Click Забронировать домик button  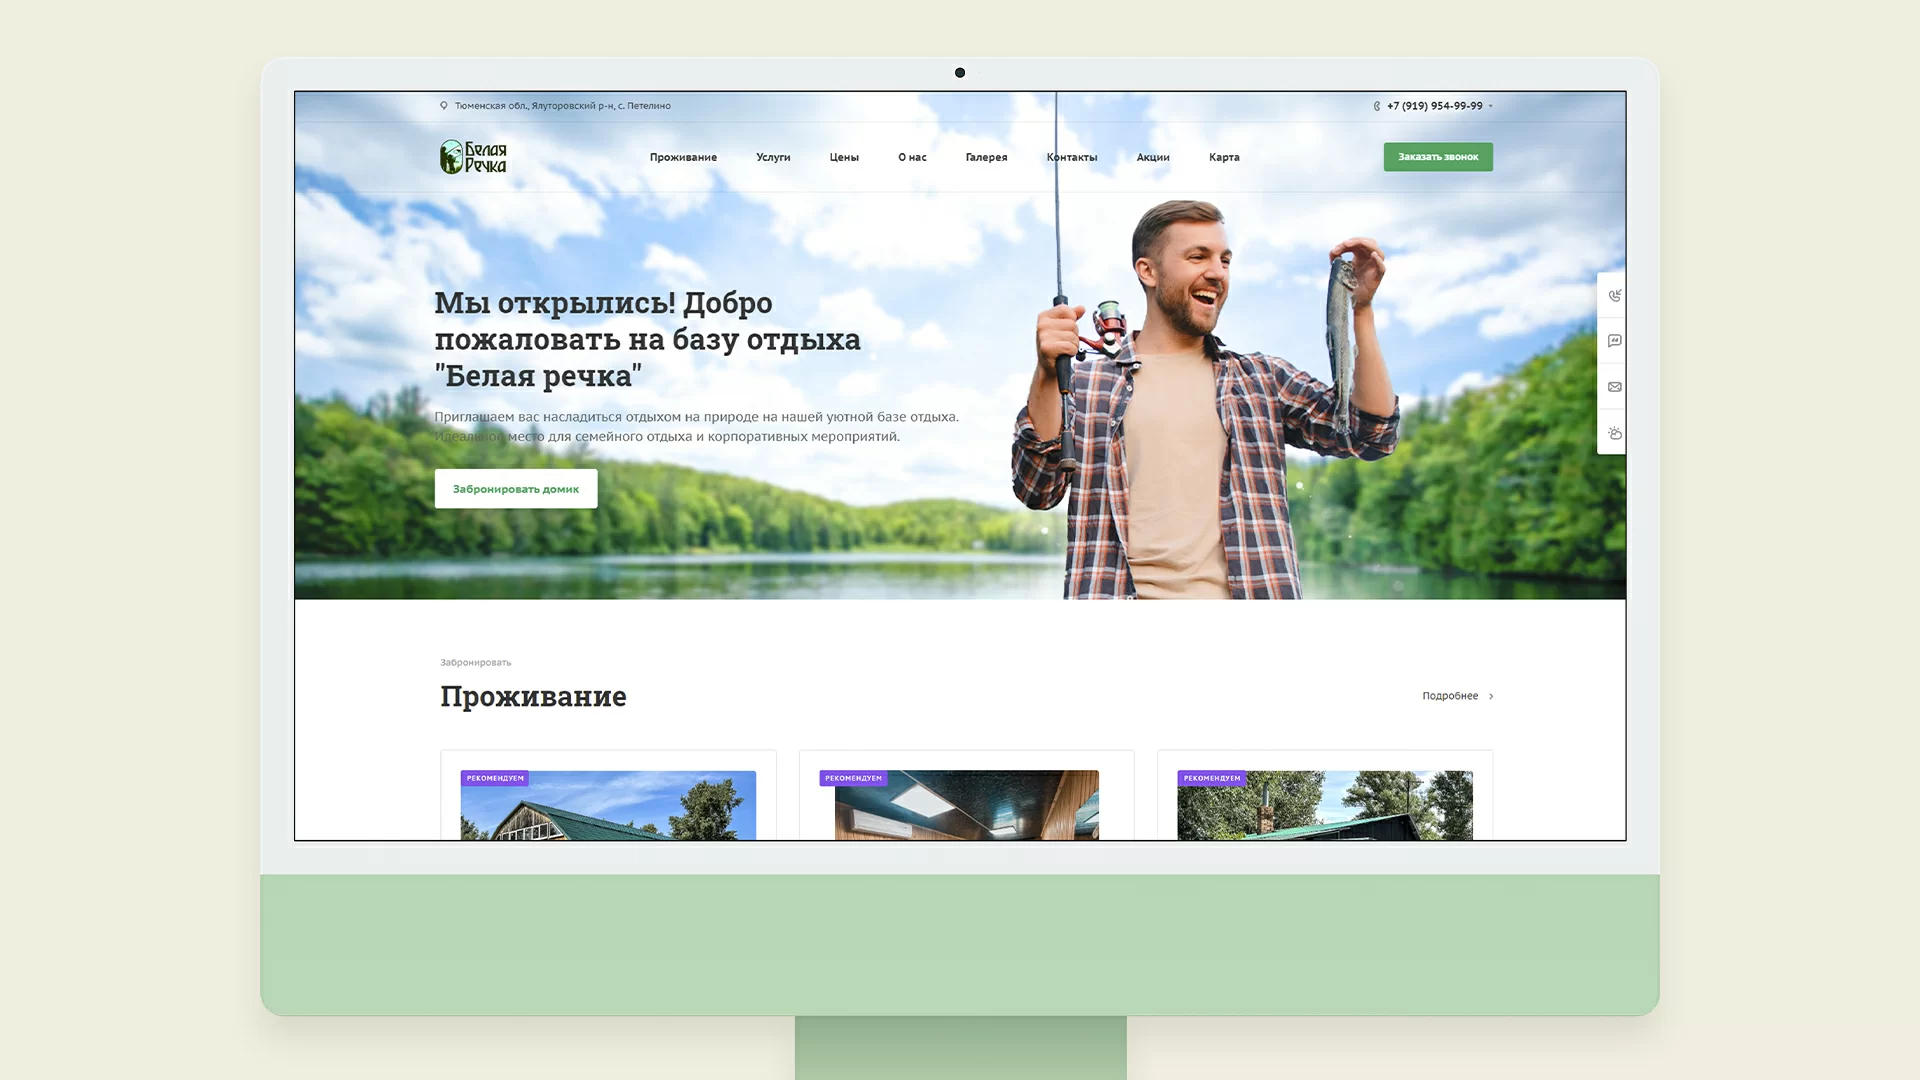pos(516,489)
